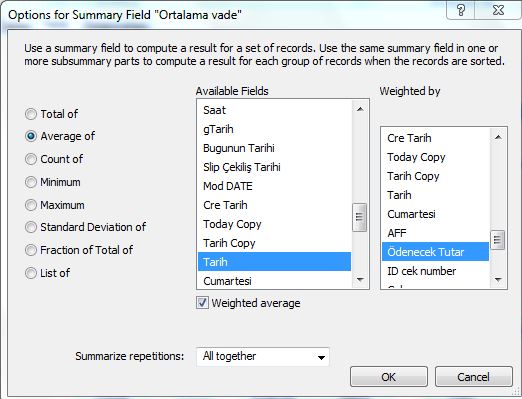This screenshot has width=522, height=399.
Task: Select the Total of radio button
Action: (x=31, y=114)
